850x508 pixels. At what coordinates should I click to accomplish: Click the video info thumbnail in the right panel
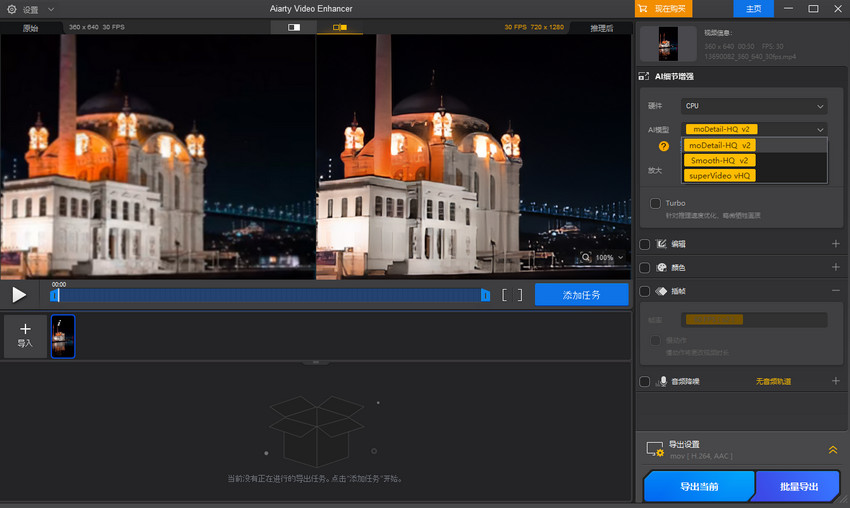[x=668, y=43]
